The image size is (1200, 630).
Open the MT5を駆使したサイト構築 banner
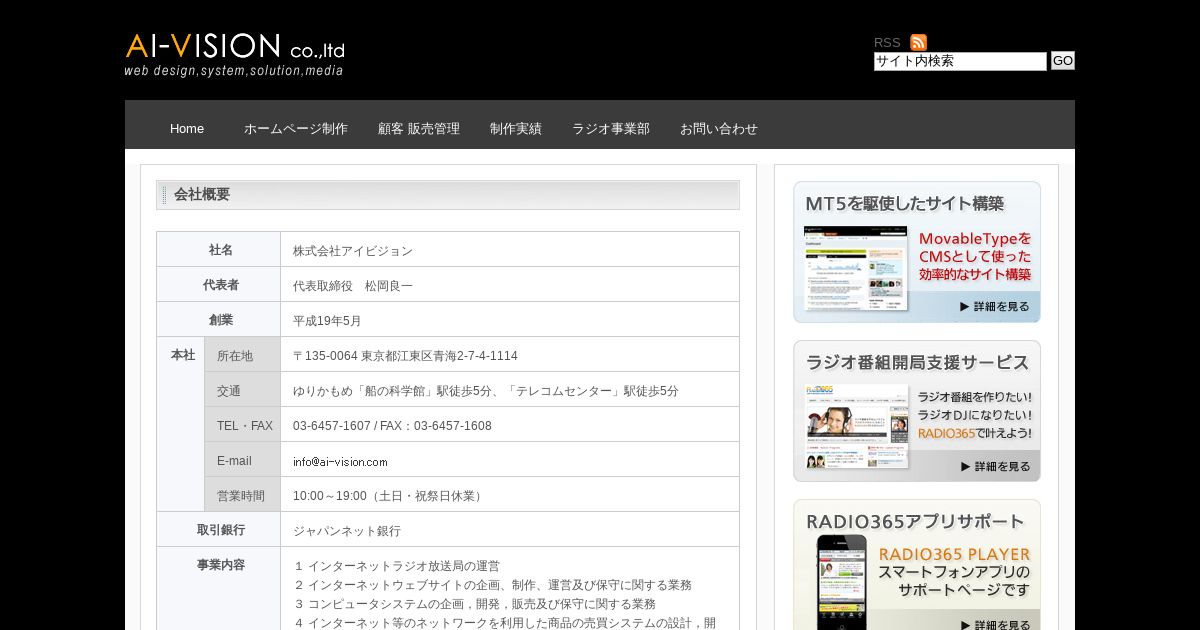coord(917,252)
